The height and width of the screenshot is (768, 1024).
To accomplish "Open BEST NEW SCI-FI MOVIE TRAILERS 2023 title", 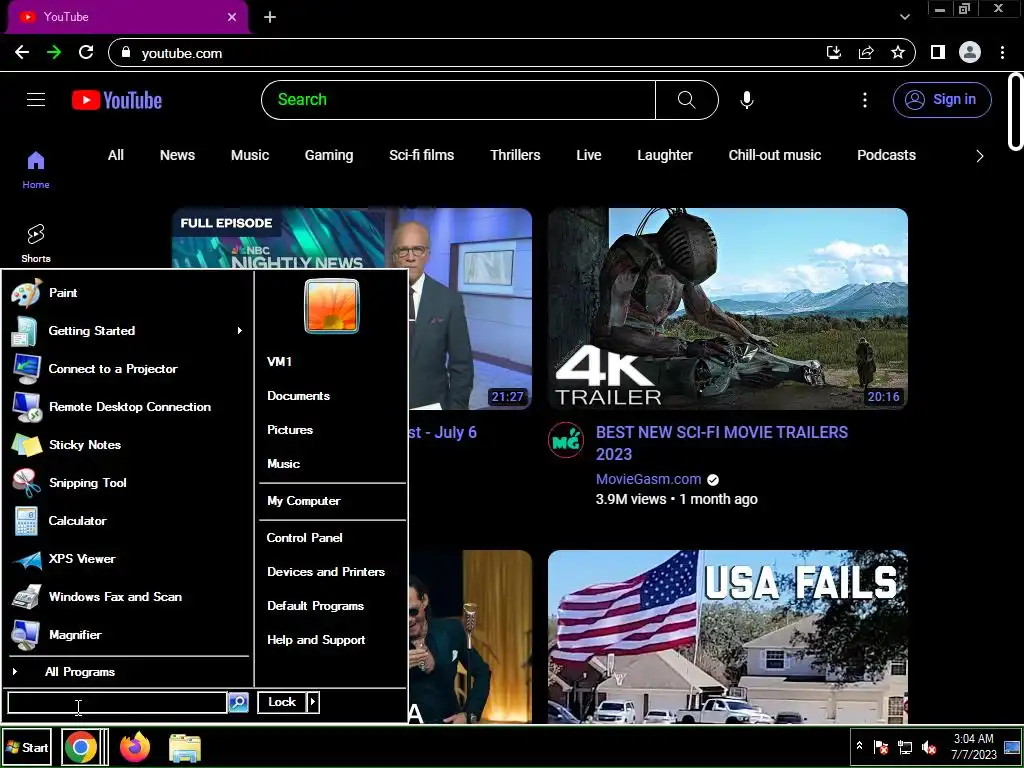I will [x=722, y=443].
